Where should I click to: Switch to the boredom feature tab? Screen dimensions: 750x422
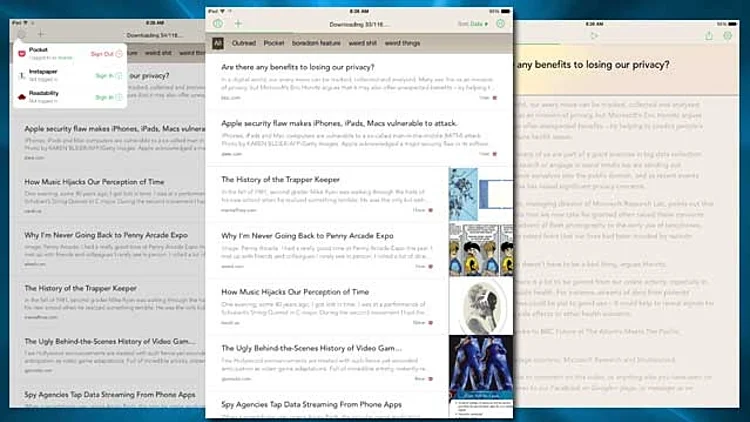[x=316, y=43]
